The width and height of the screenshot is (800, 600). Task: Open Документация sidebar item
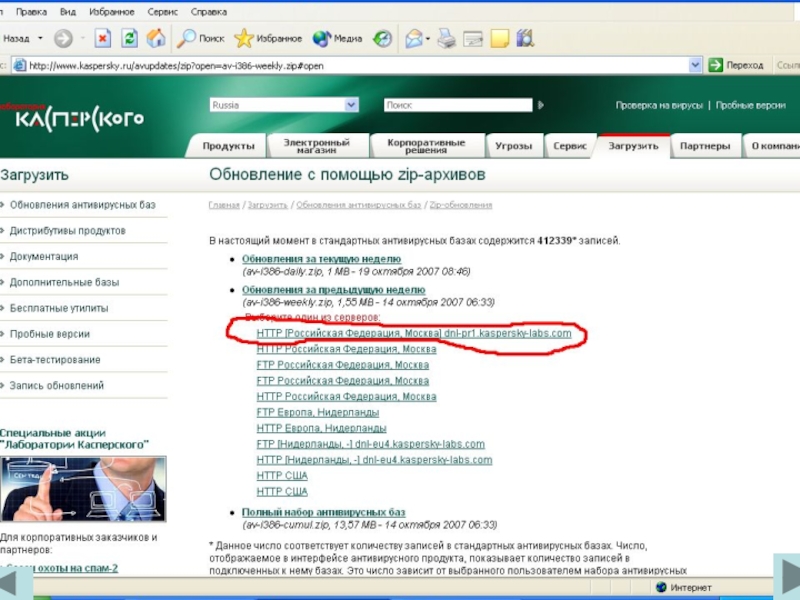[44, 256]
